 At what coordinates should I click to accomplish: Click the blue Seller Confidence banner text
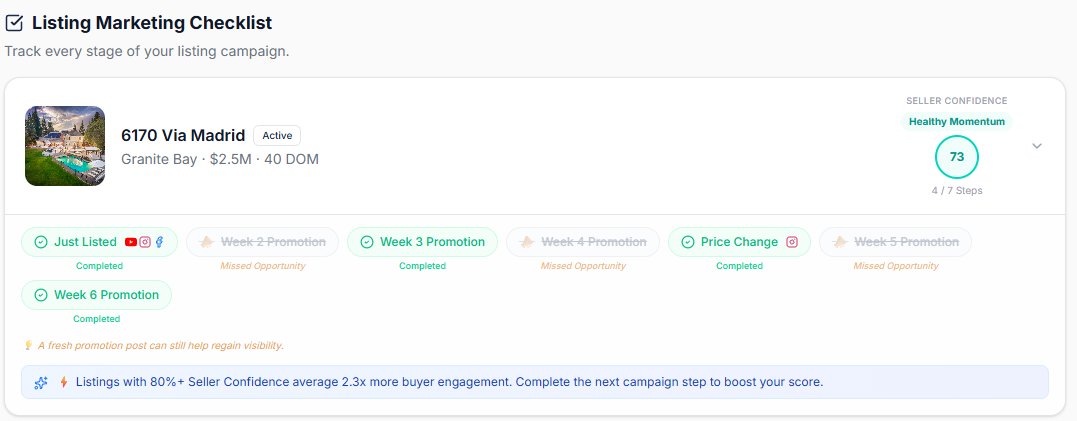pyautogui.click(x=449, y=382)
